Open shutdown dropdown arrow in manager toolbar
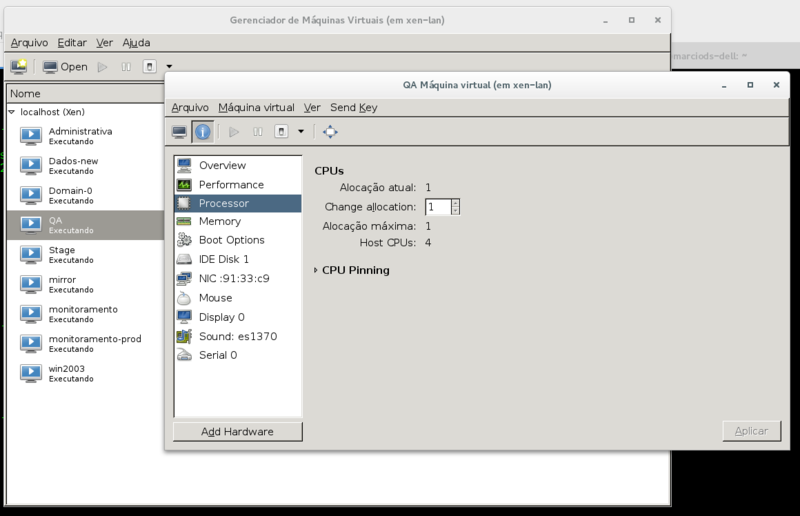 click(169, 66)
